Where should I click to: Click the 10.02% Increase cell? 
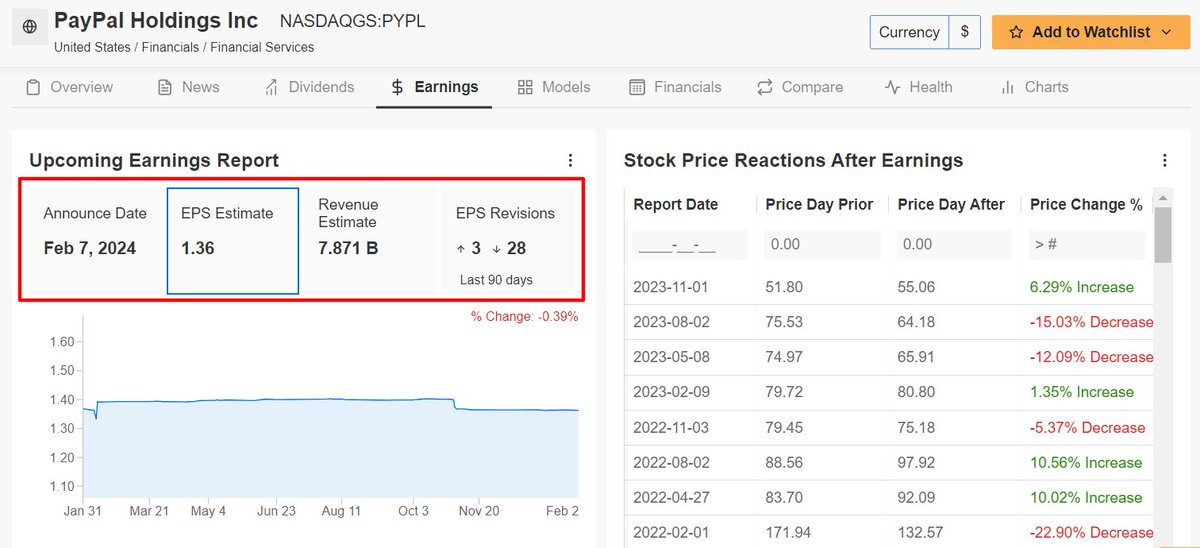click(x=1086, y=497)
